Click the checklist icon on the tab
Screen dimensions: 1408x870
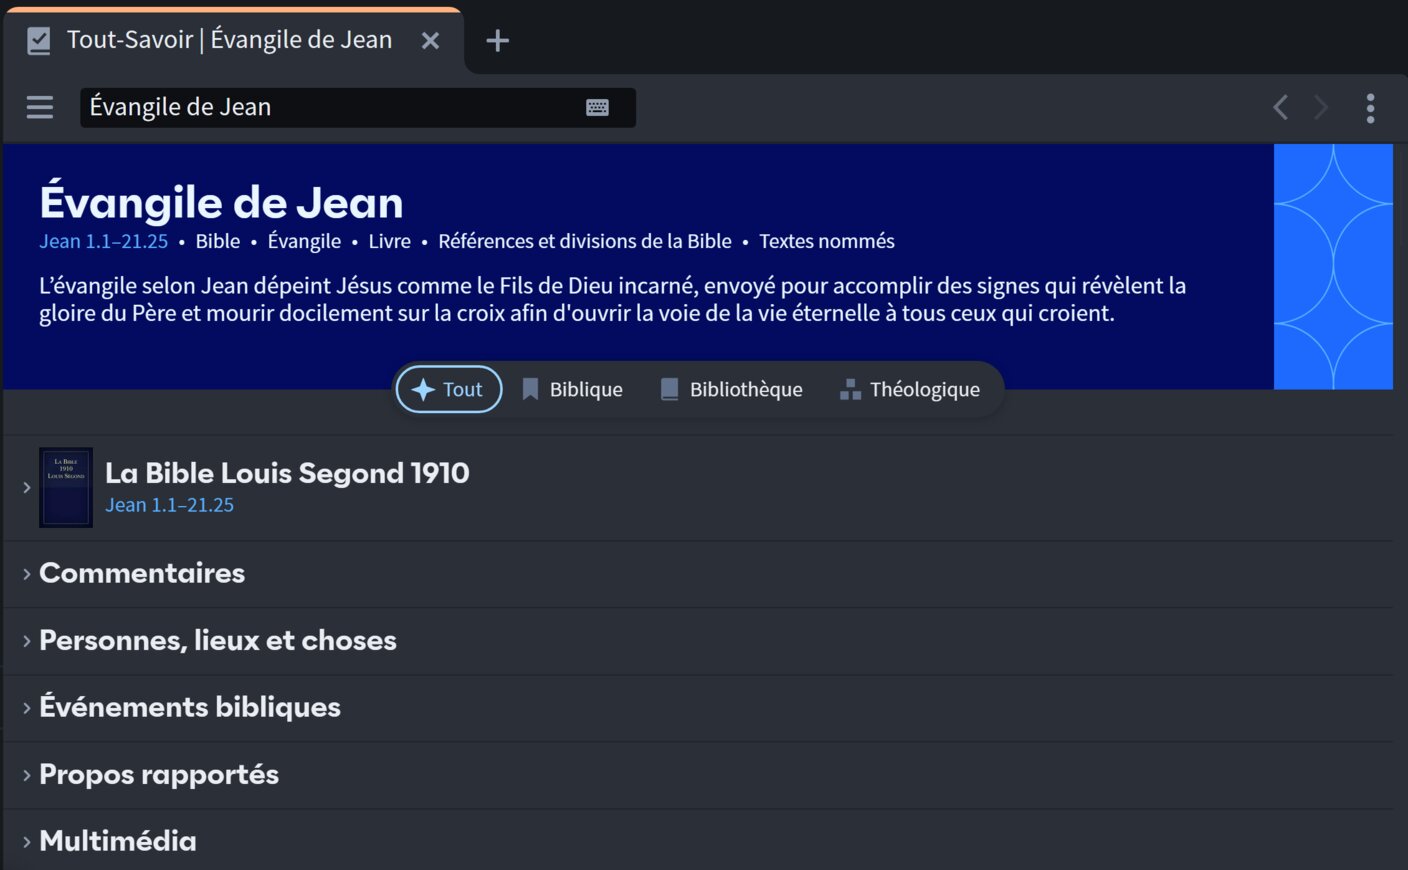point(39,41)
